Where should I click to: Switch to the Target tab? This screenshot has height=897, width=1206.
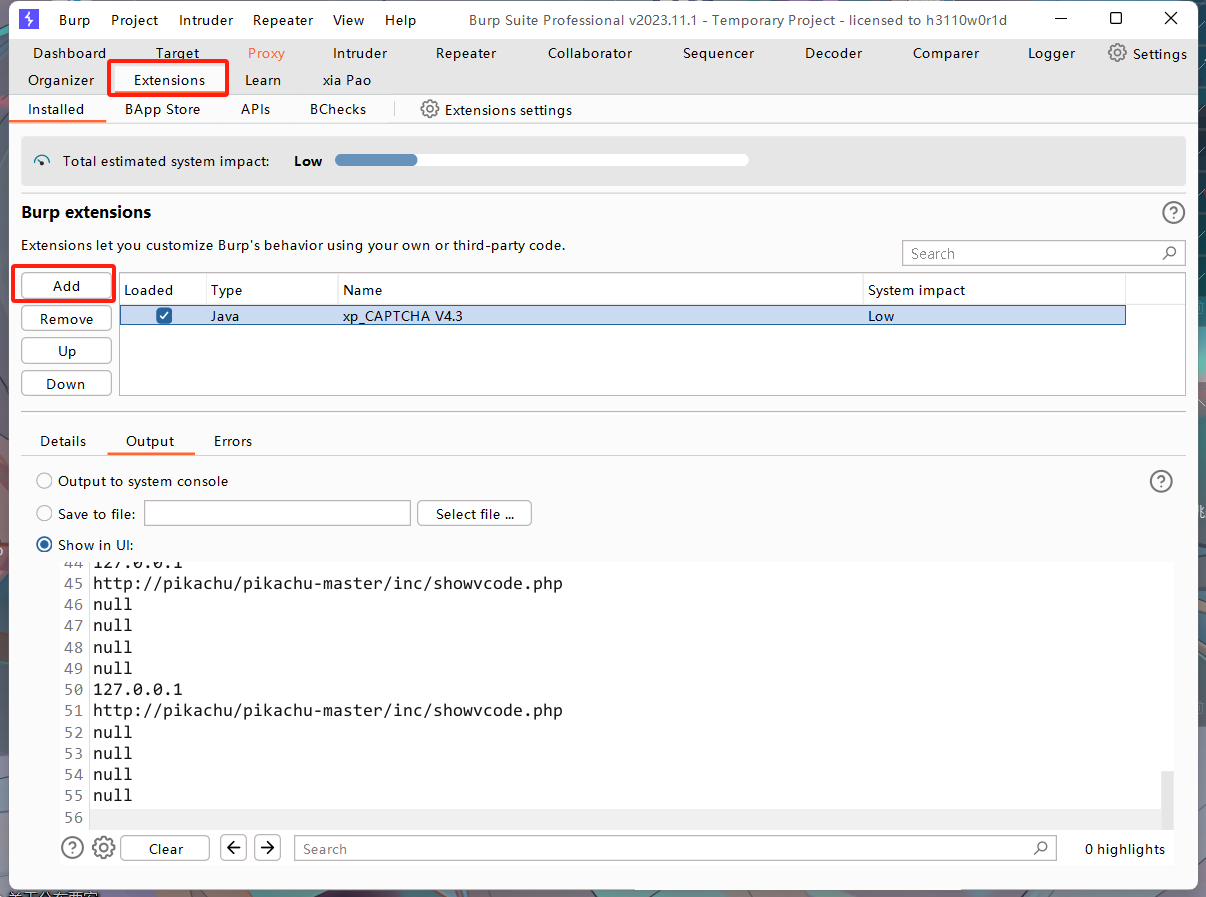coord(177,53)
